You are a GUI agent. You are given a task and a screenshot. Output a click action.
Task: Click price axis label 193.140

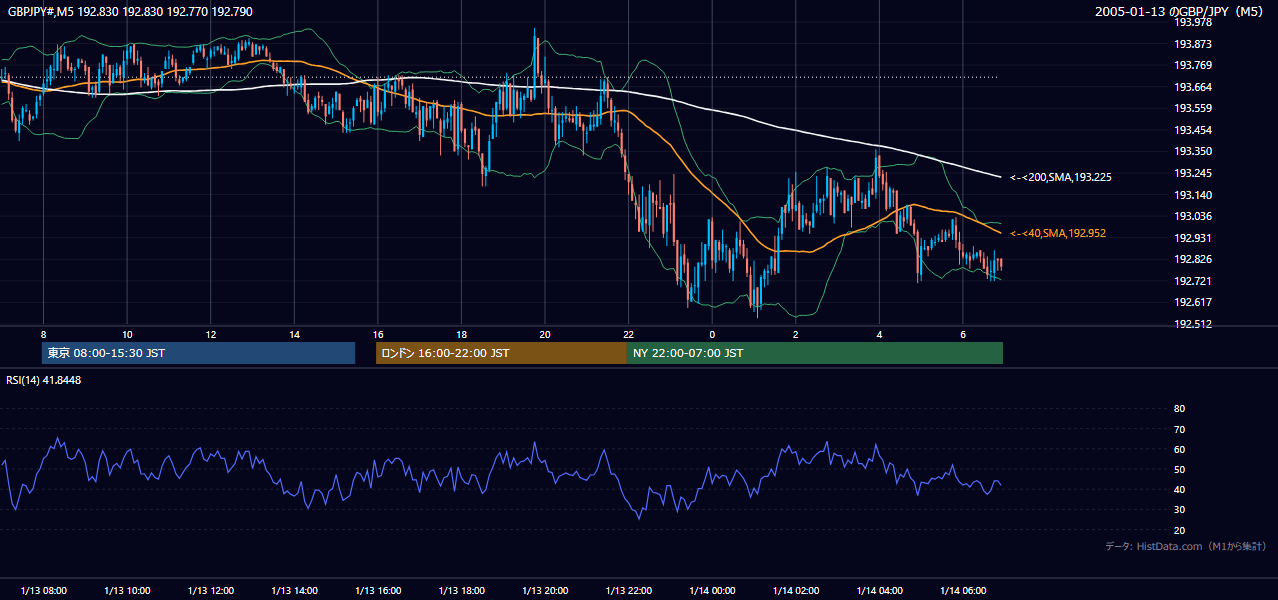tap(1192, 195)
